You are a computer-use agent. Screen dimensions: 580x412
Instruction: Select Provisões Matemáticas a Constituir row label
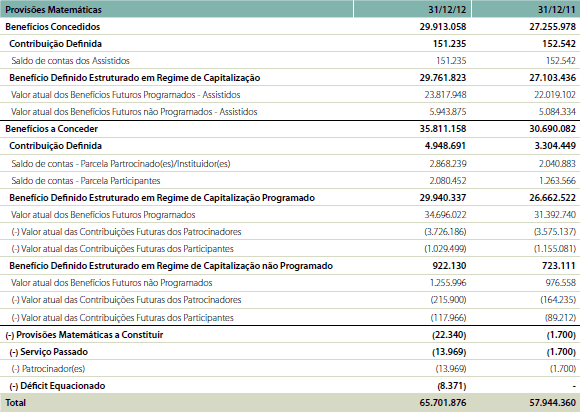[84, 335]
